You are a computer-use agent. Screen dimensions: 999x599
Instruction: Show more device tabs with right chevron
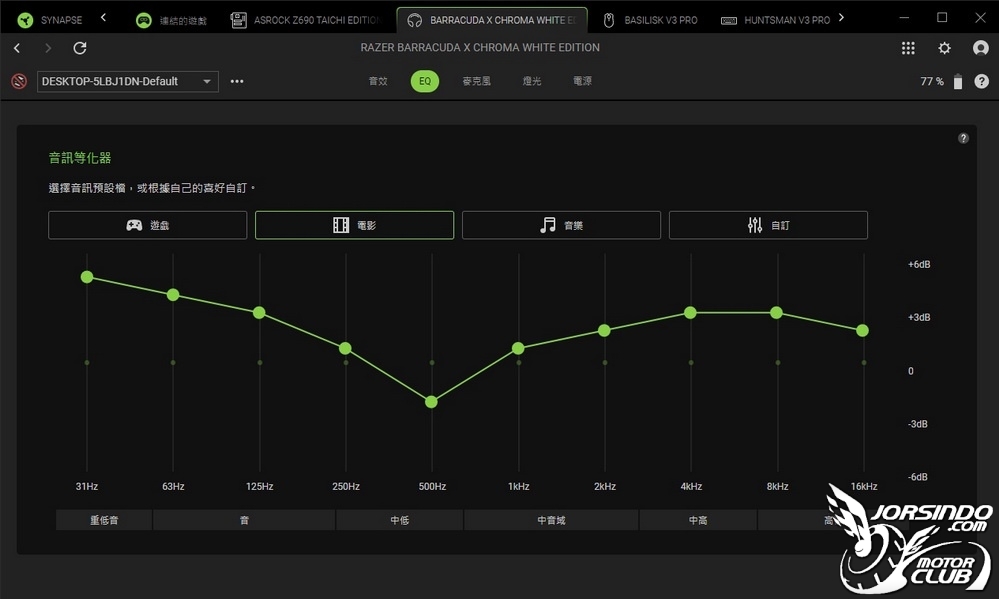click(842, 18)
